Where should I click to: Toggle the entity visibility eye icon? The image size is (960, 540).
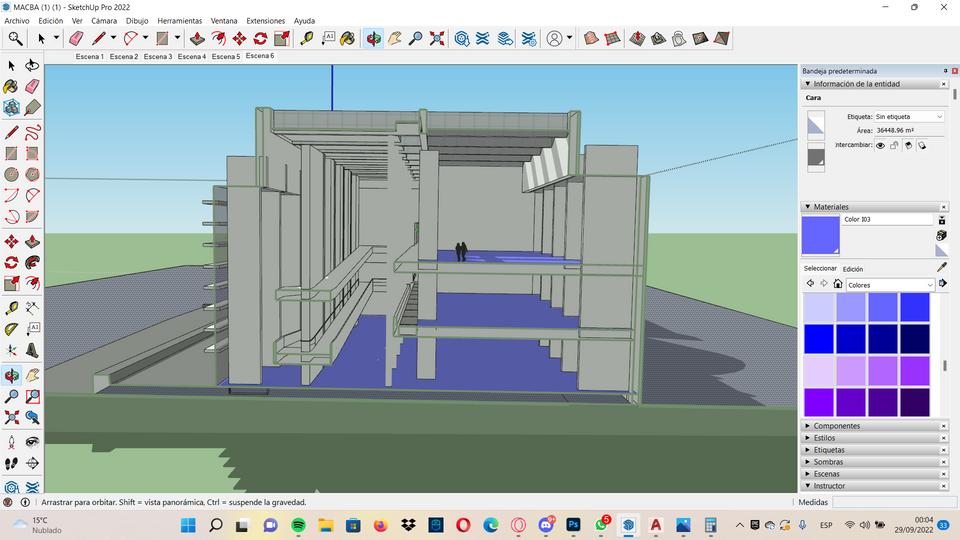(880, 145)
